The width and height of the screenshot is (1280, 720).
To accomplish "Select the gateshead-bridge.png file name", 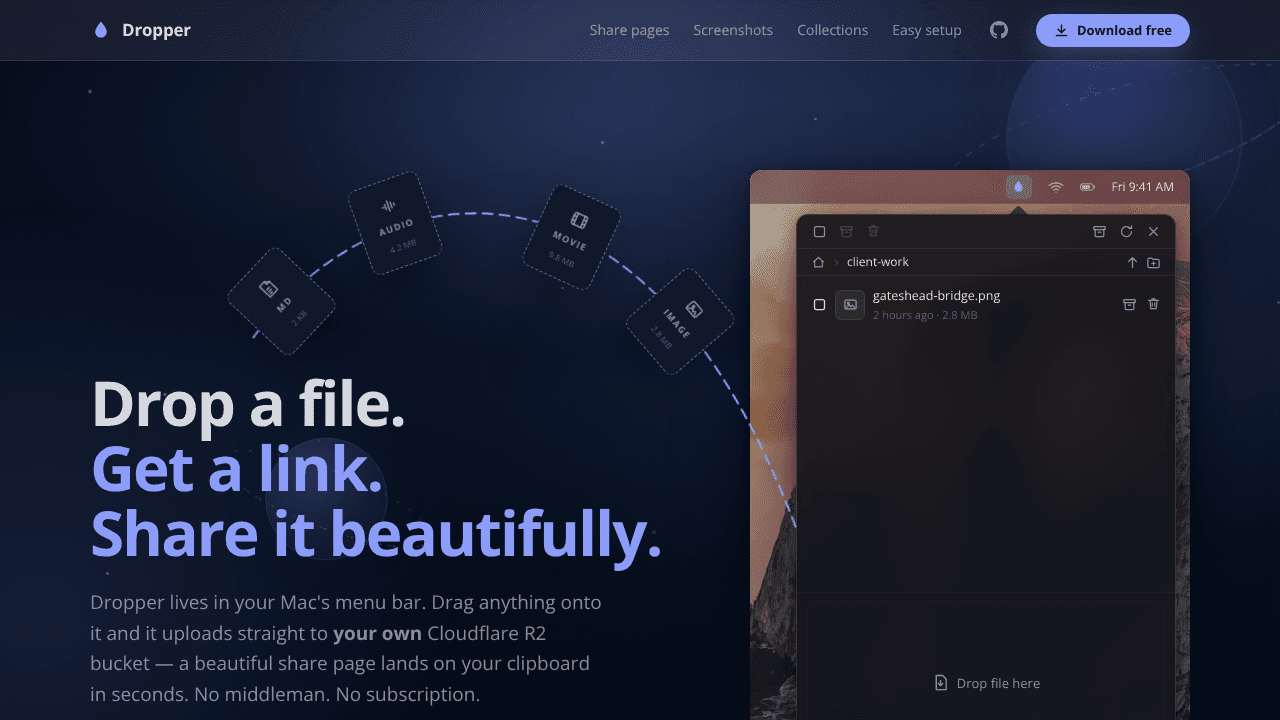I will (936, 296).
